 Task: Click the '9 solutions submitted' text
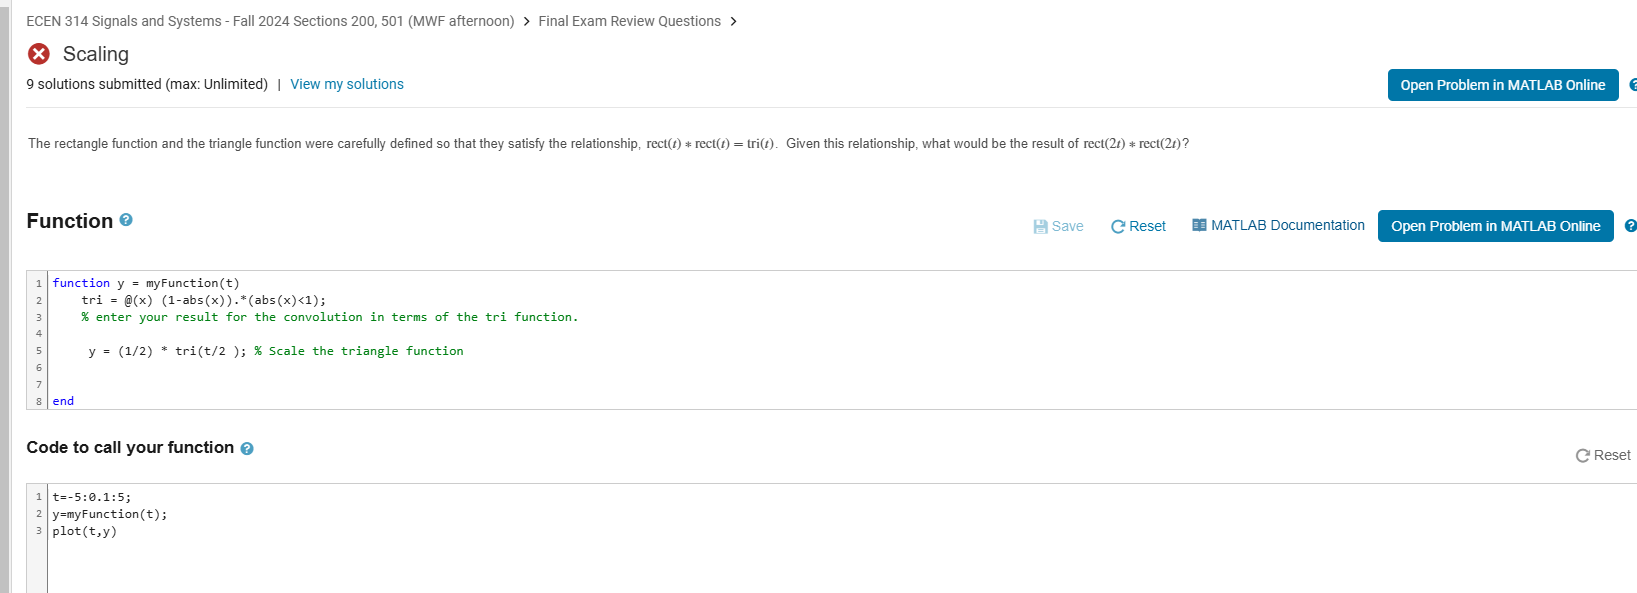tap(147, 84)
